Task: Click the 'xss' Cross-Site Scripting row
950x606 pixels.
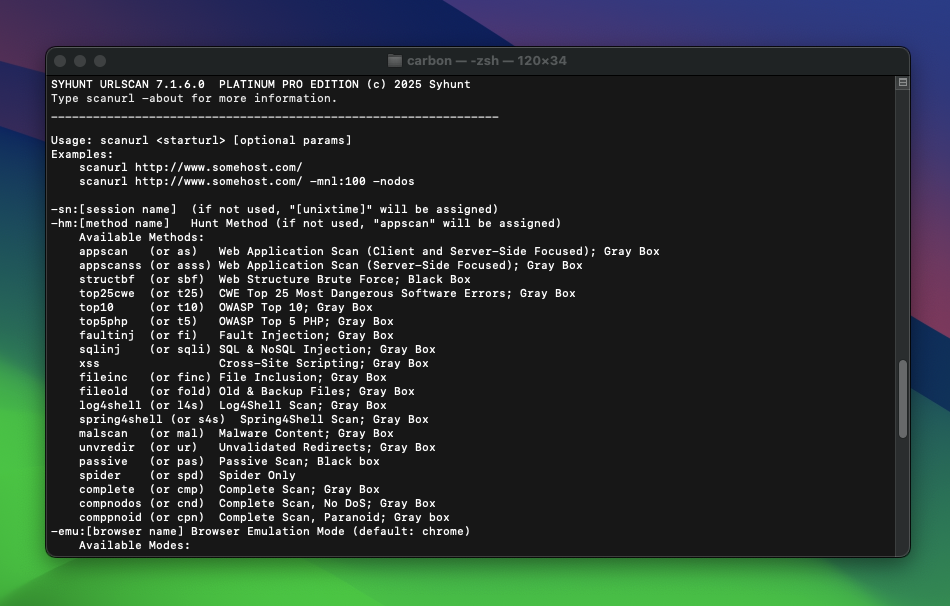Action: (x=254, y=363)
